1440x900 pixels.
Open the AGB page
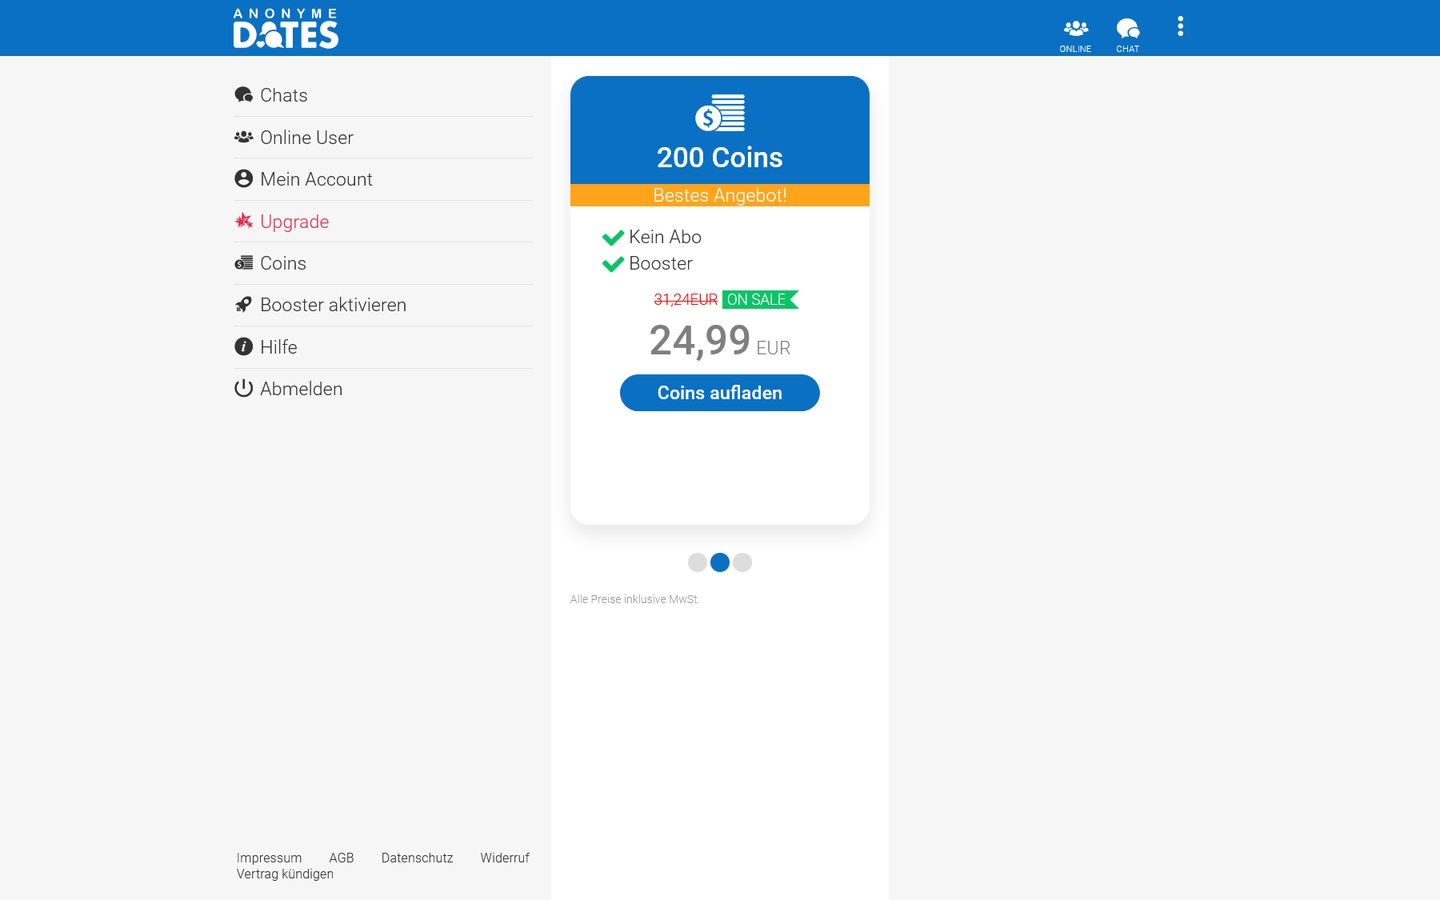(341, 857)
